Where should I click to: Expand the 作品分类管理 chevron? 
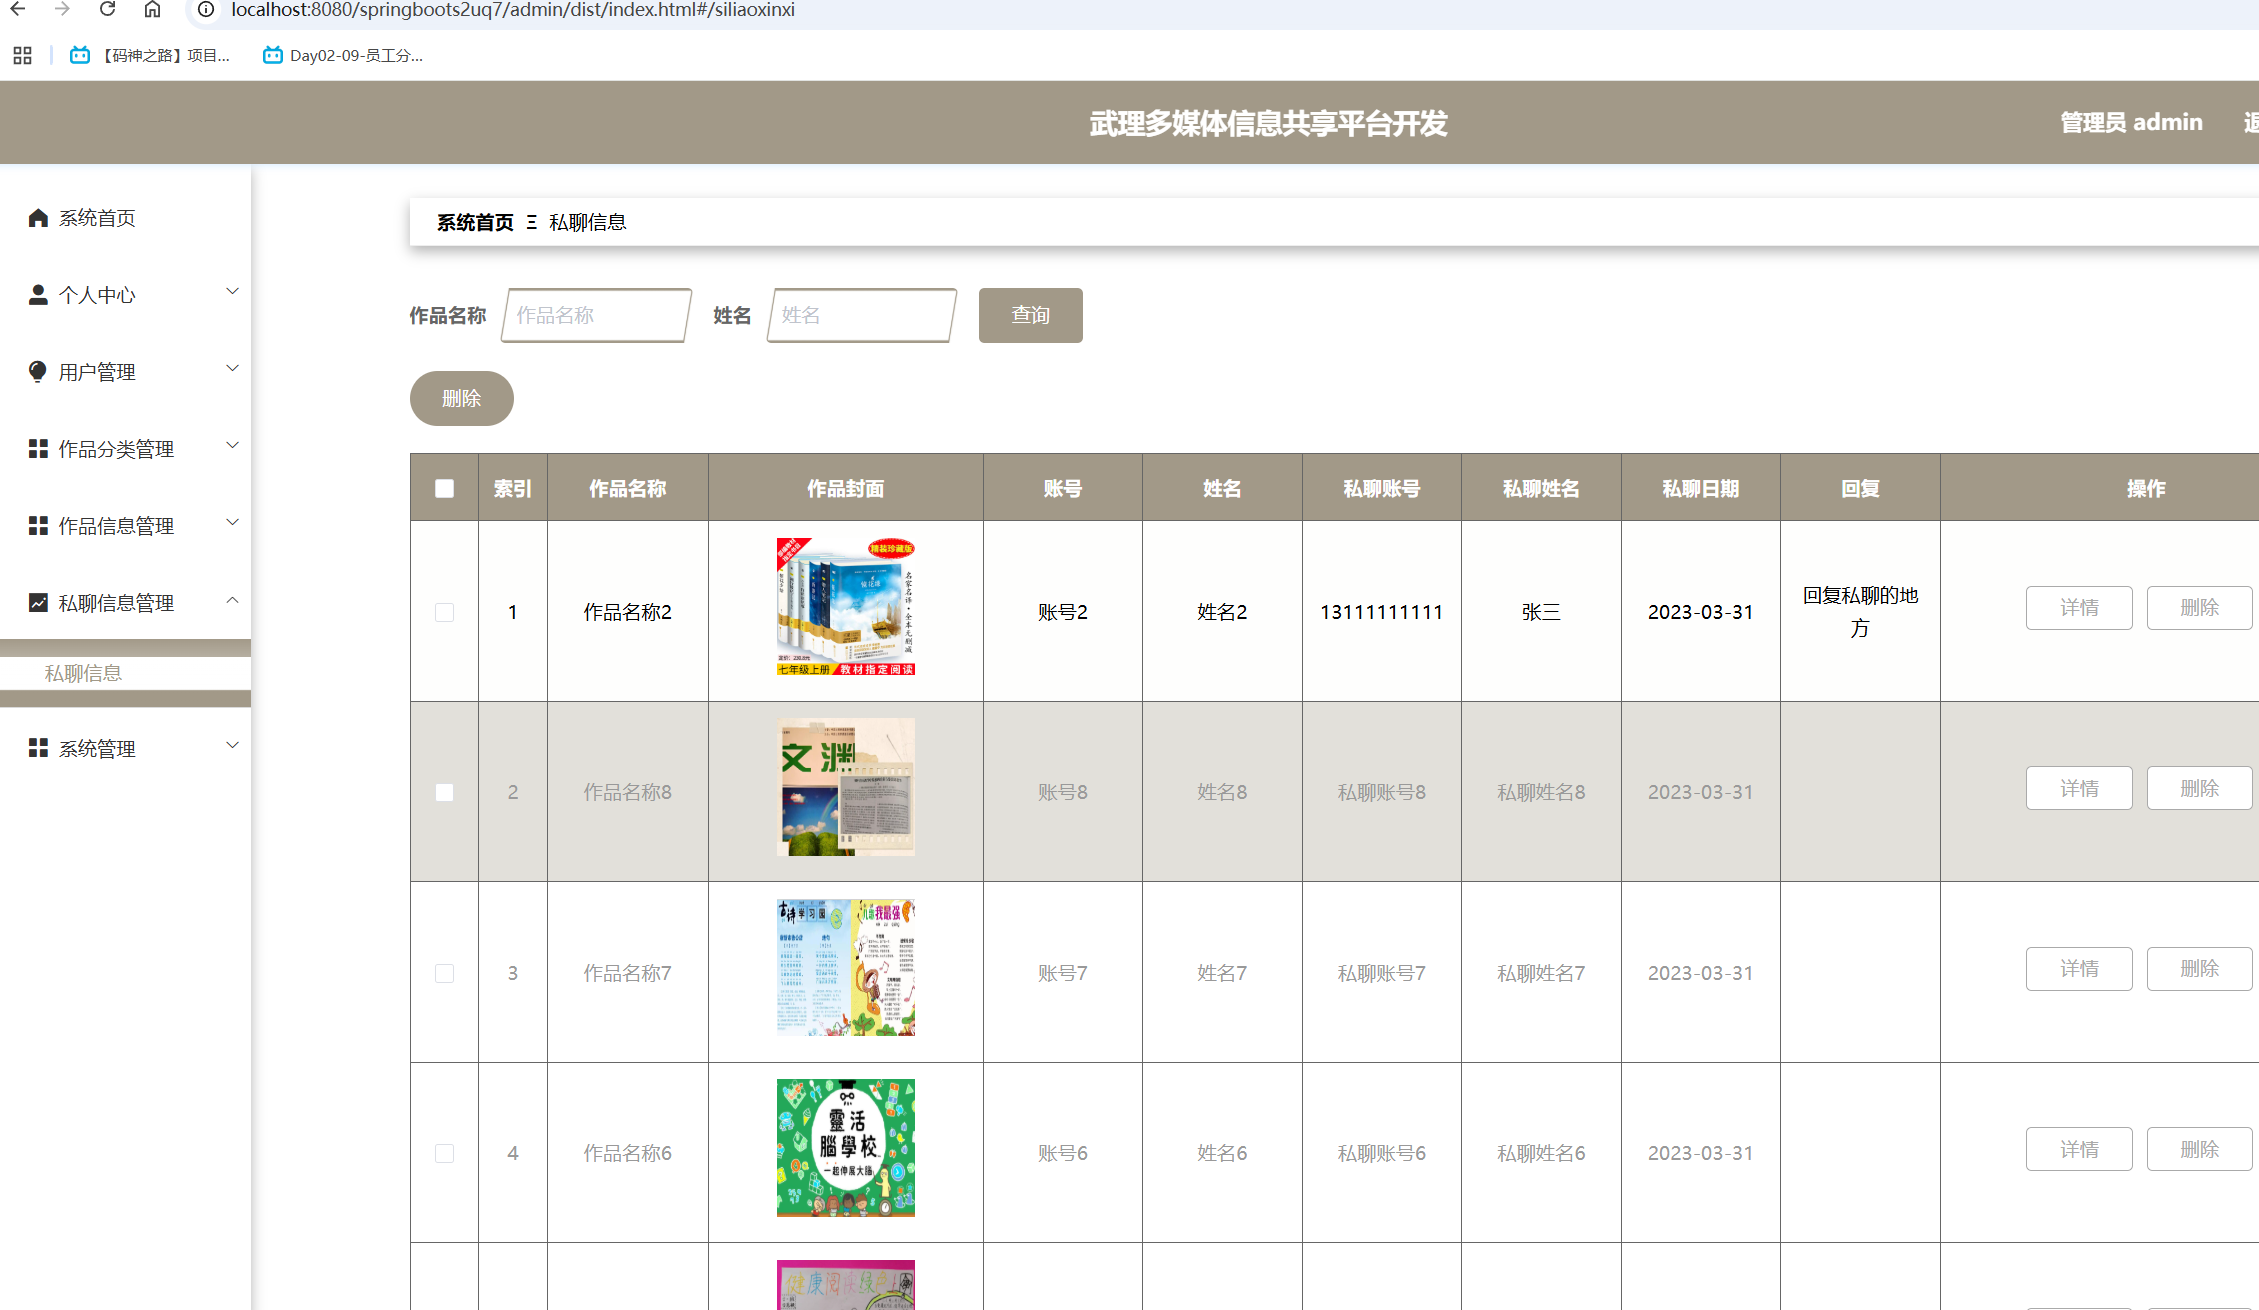[x=232, y=446]
